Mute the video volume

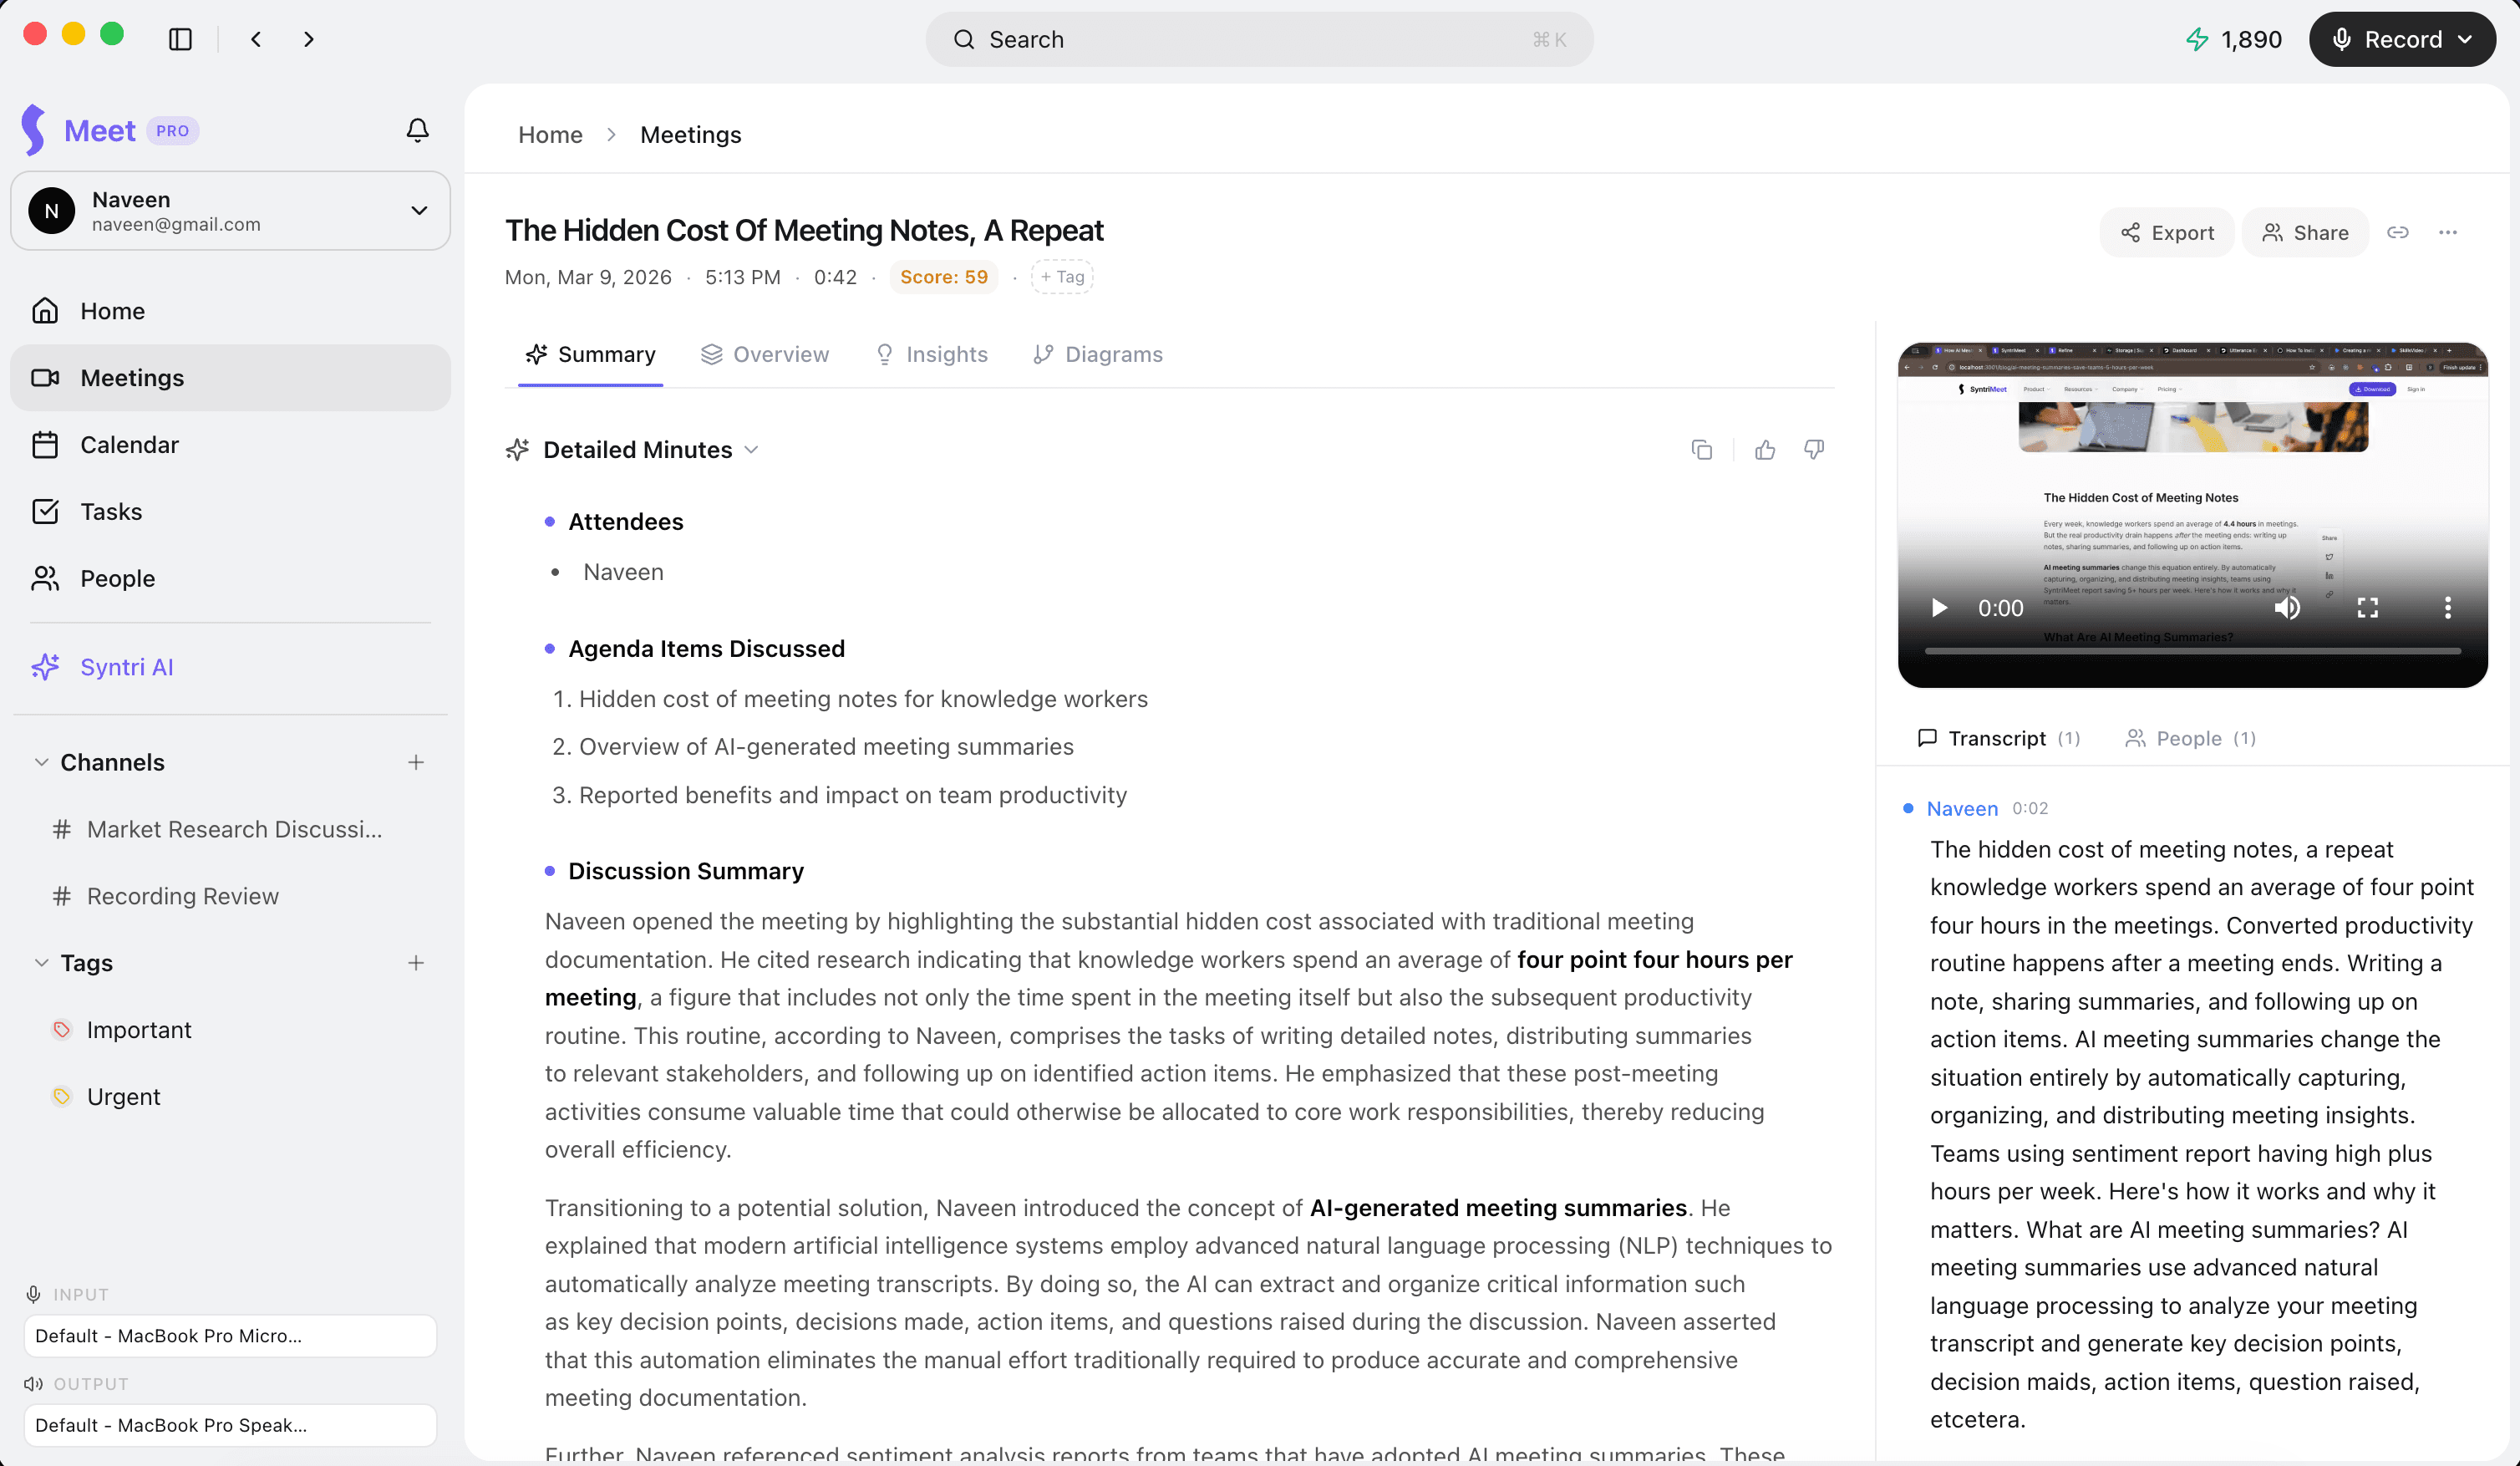(2287, 608)
